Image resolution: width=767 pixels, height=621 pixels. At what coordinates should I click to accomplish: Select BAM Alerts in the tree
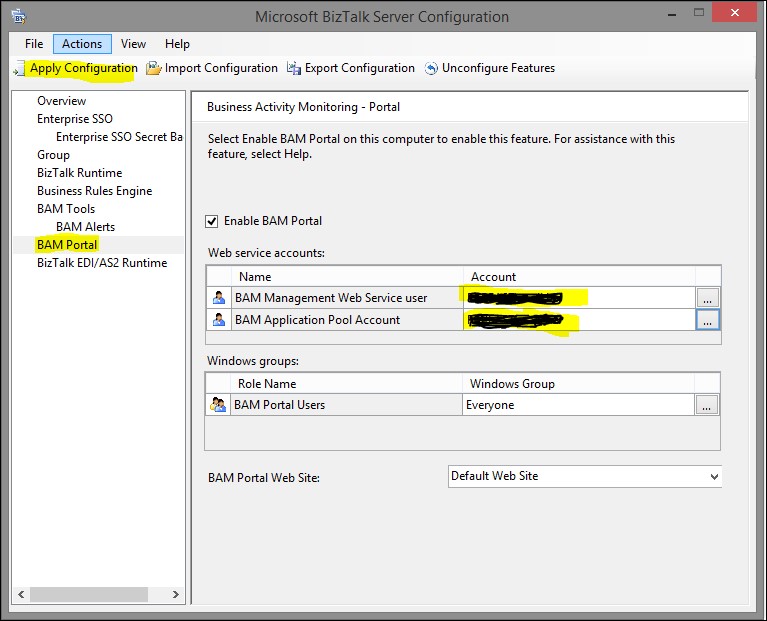(x=86, y=227)
